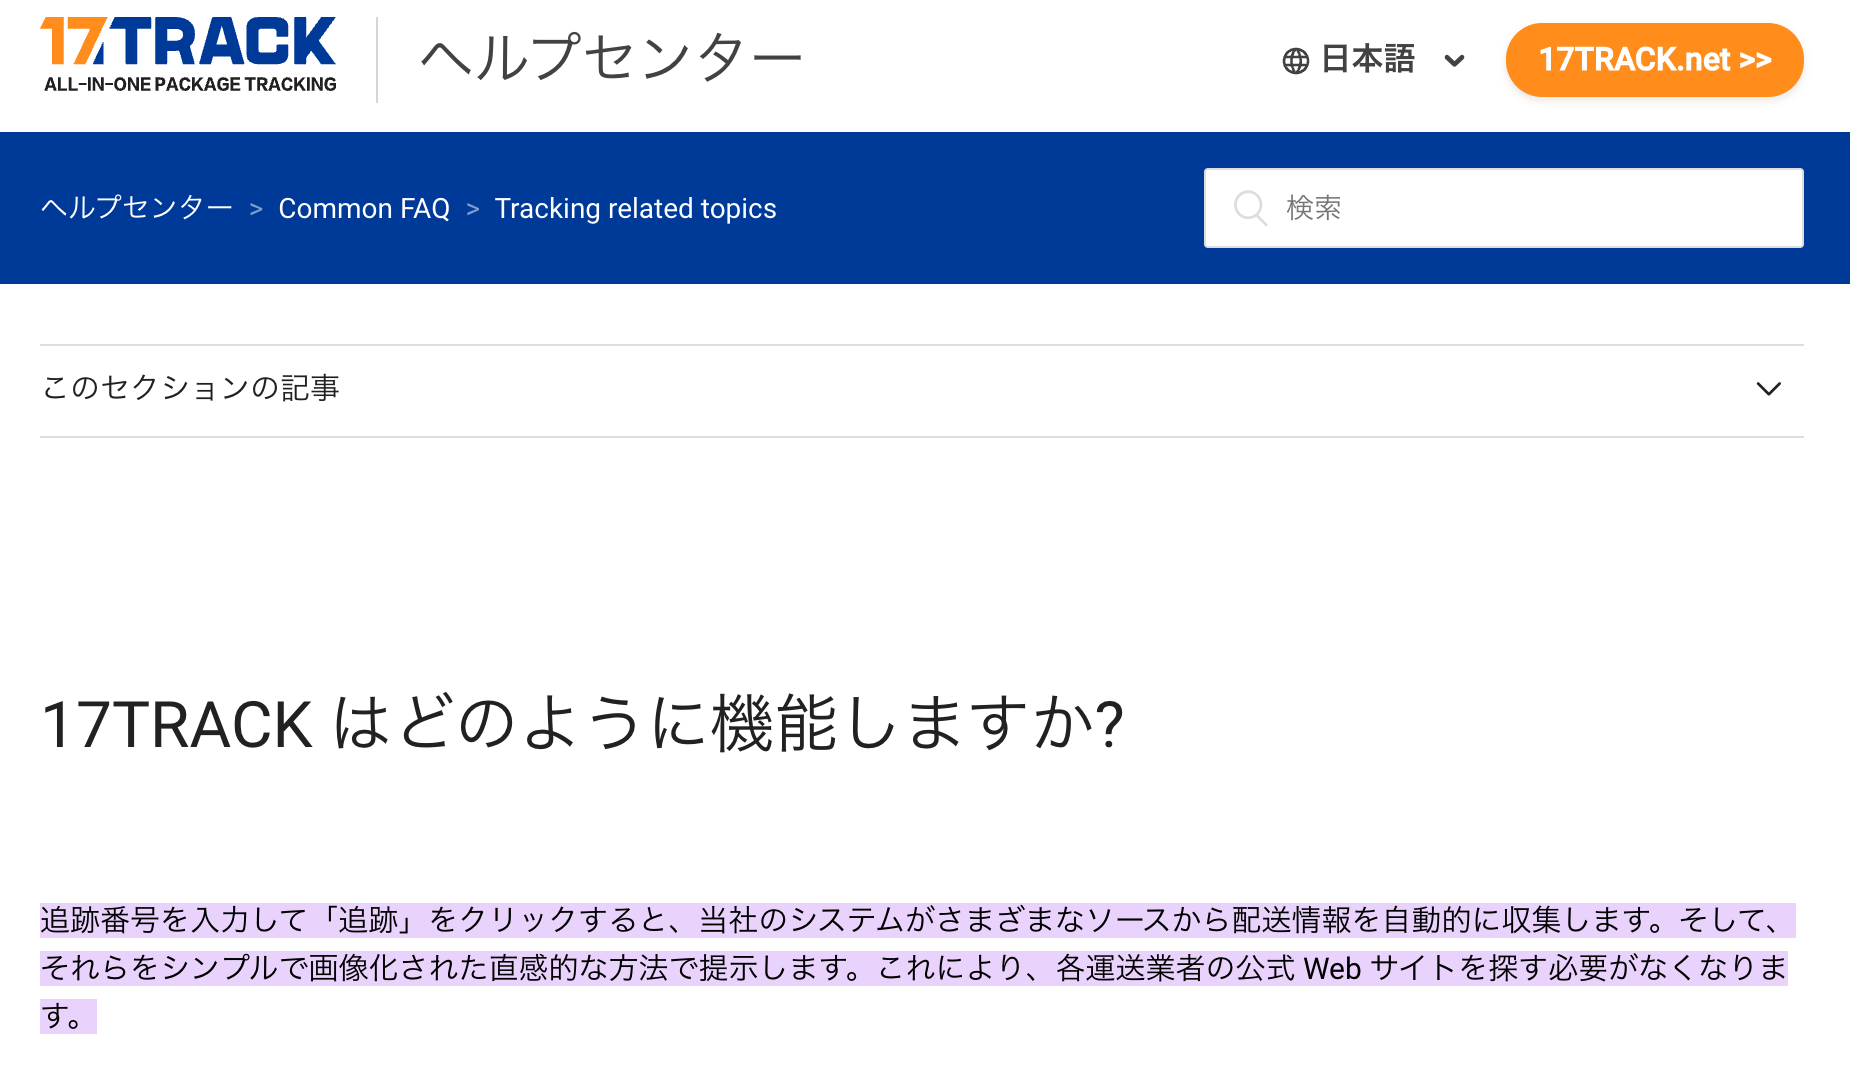Screen dimensions: 1850x1078
Task: Click the separator arrow before Tracking related topics
Action: 473,209
